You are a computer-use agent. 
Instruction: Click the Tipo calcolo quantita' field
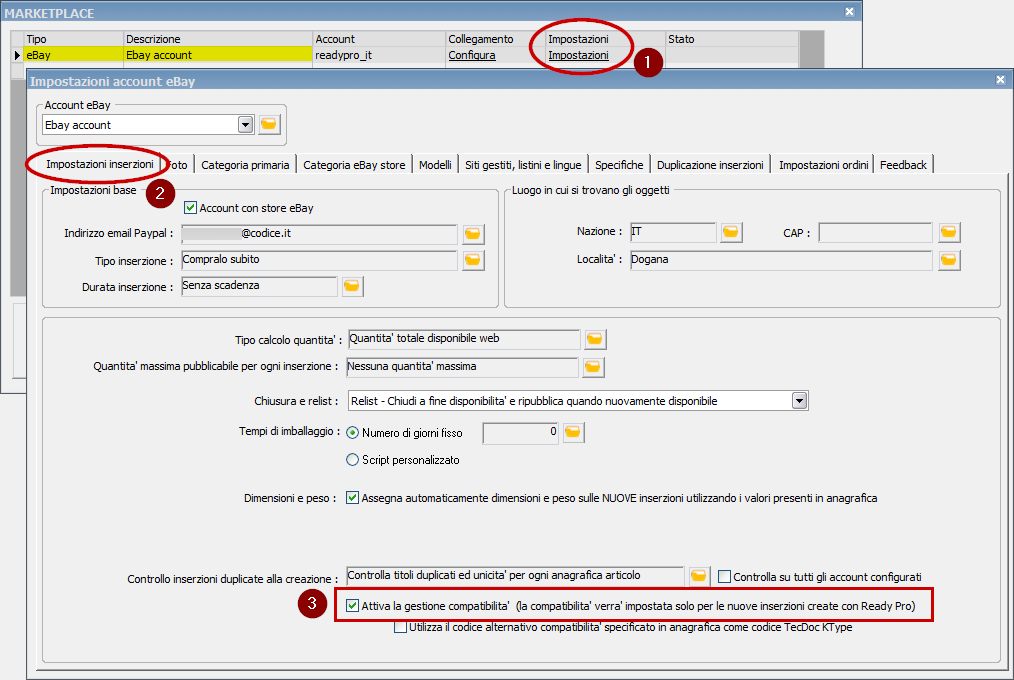[x=464, y=339]
